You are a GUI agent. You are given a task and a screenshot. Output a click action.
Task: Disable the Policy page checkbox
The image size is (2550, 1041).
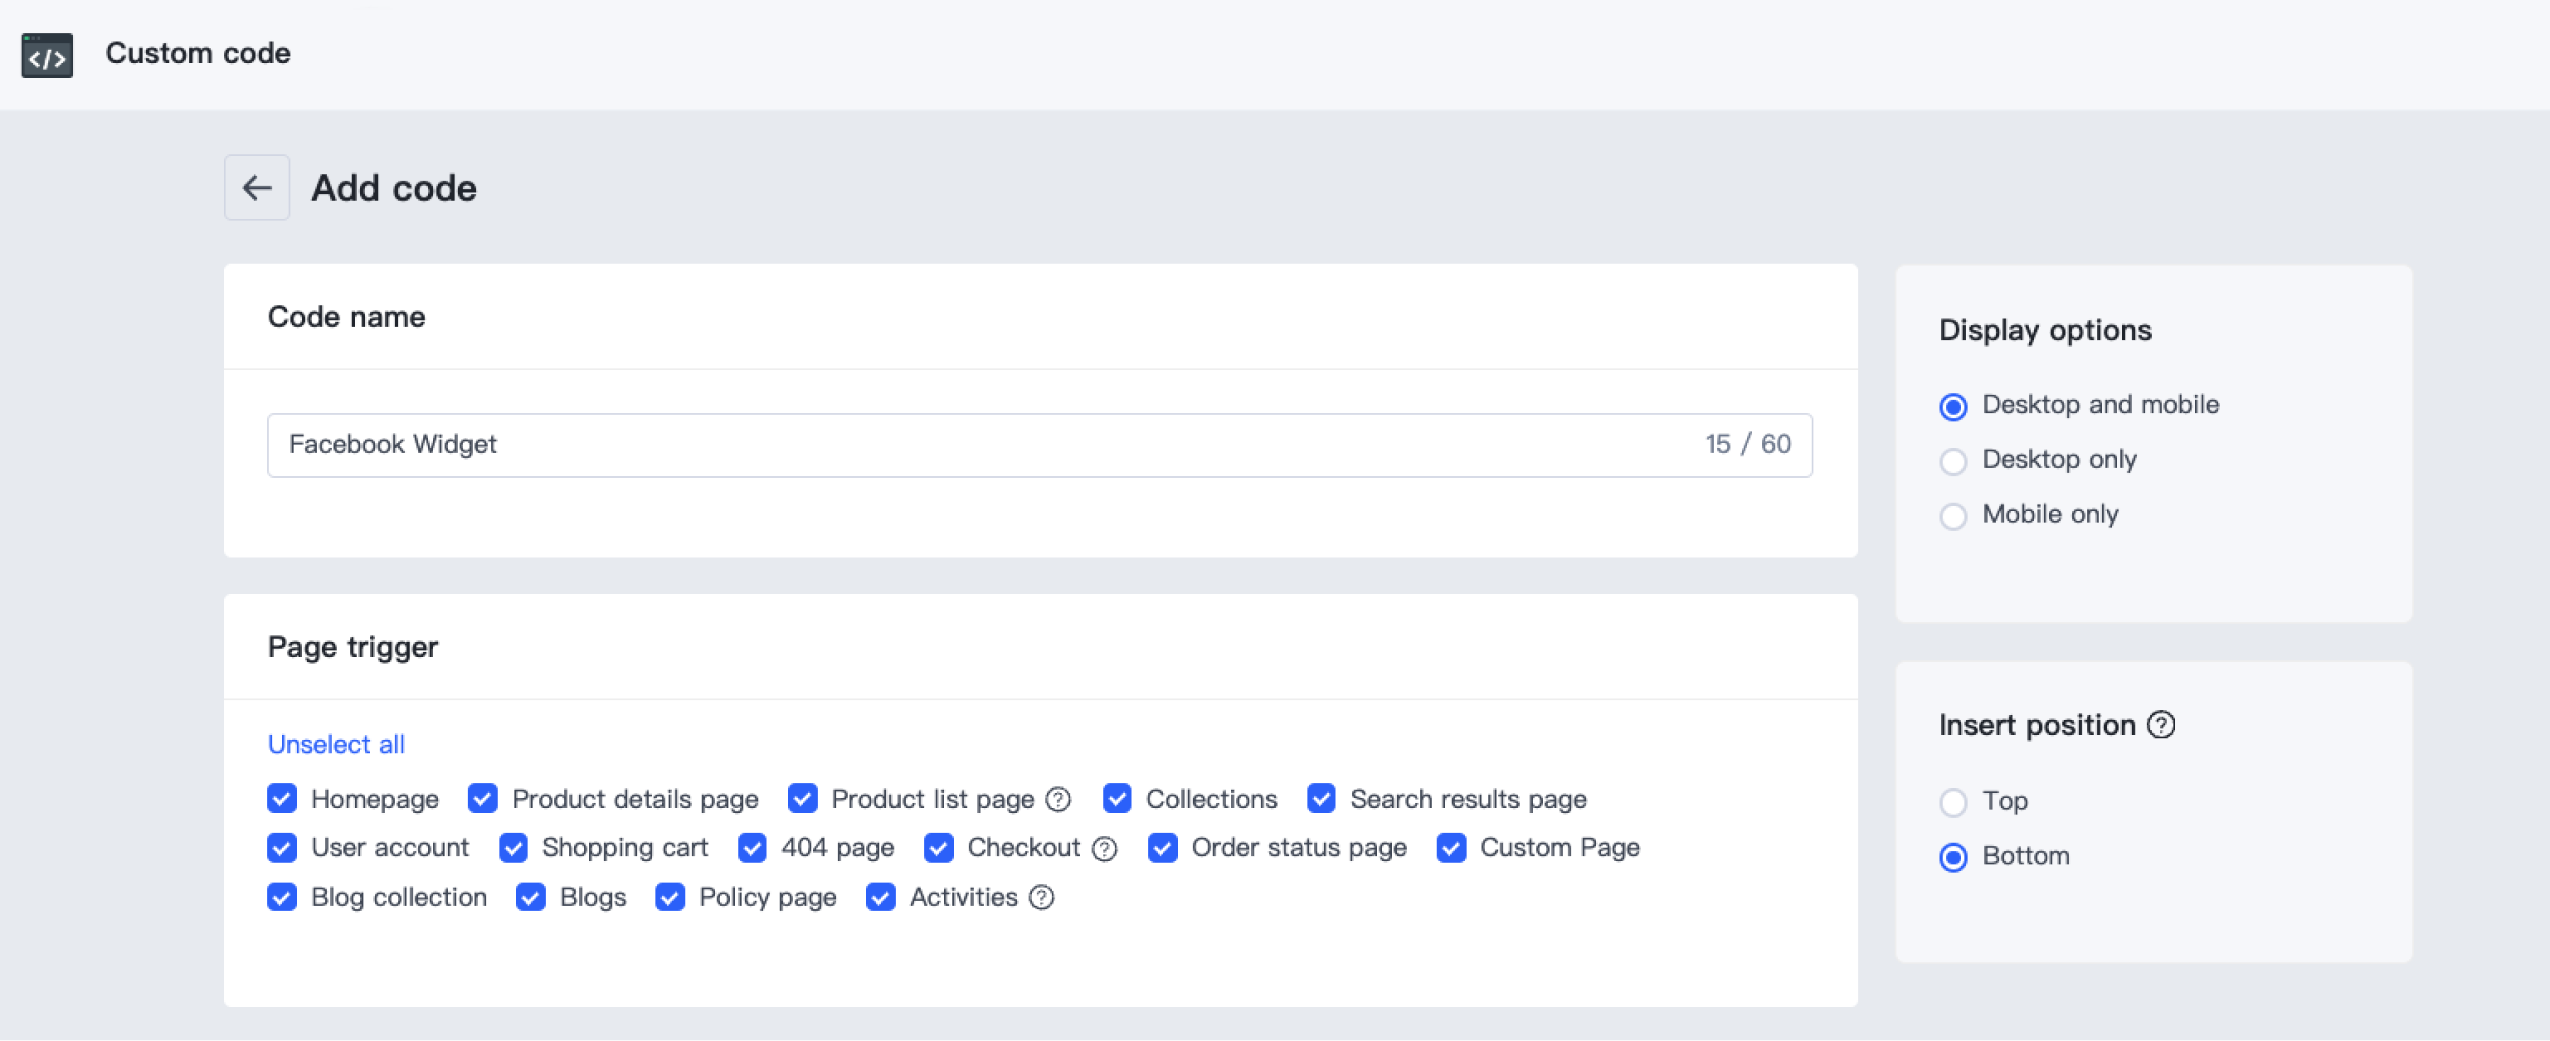tap(670, 898)
